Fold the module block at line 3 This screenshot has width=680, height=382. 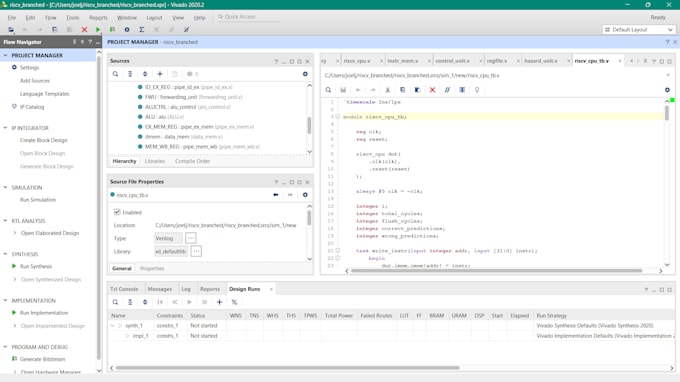[x=337, y=117]
